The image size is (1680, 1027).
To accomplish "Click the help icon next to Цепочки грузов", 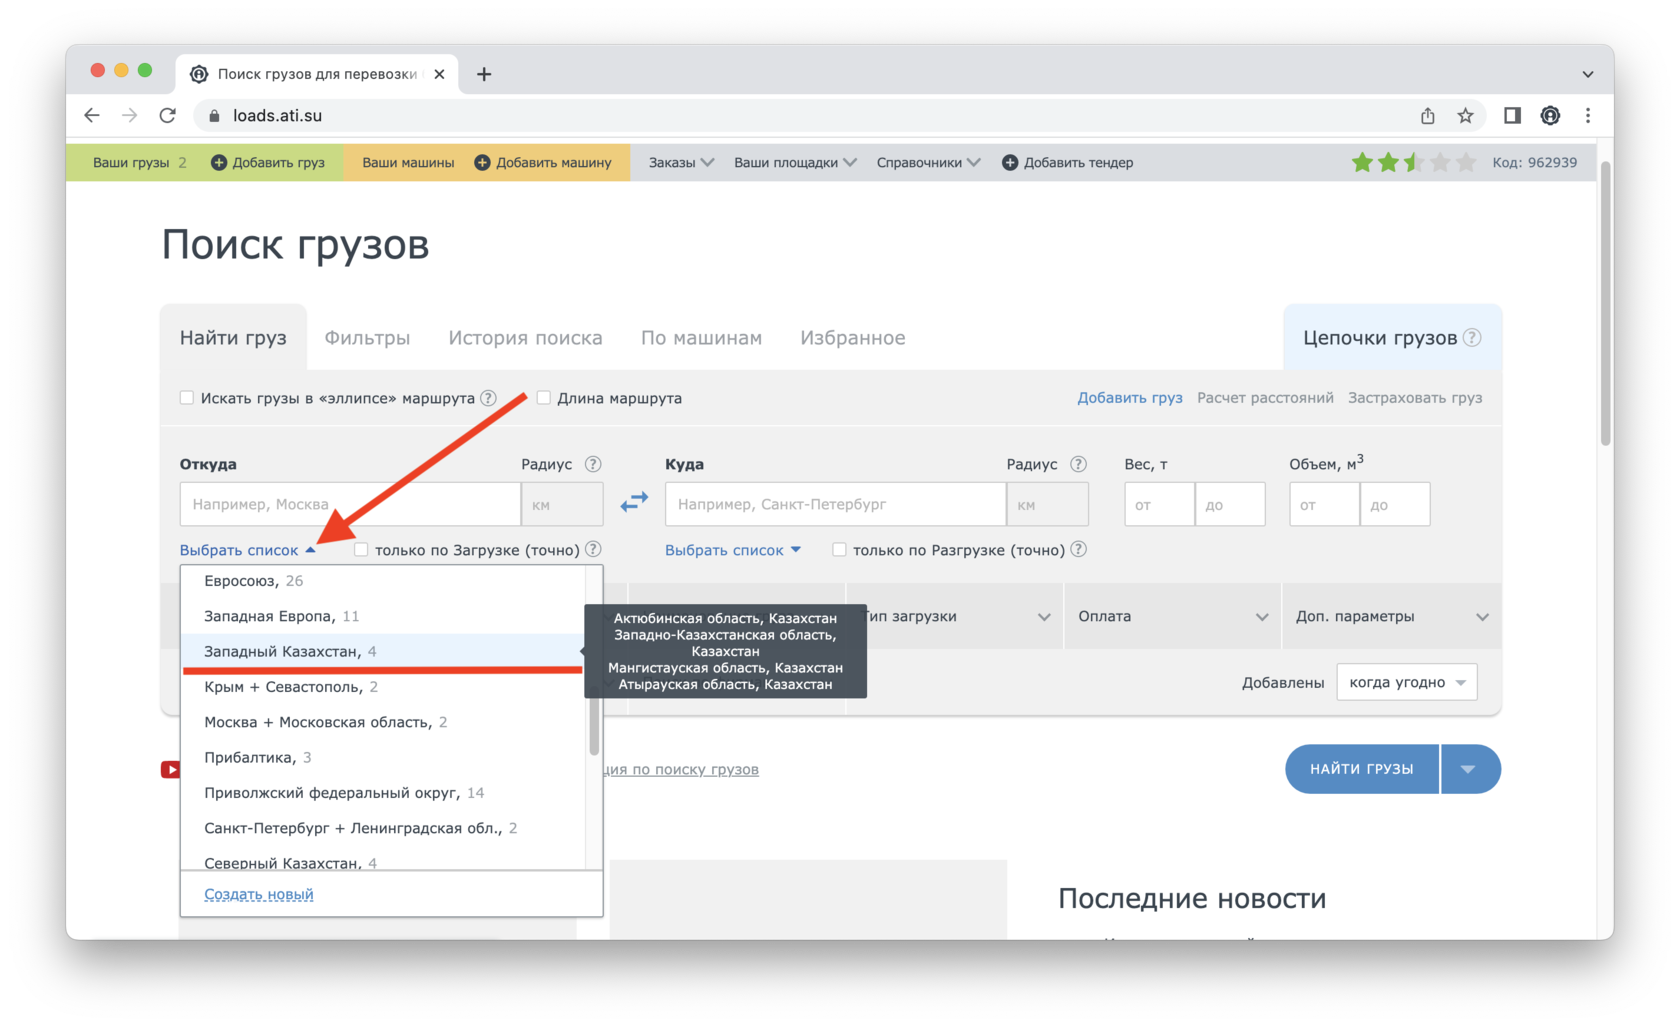I will [x=1472, y=338].
